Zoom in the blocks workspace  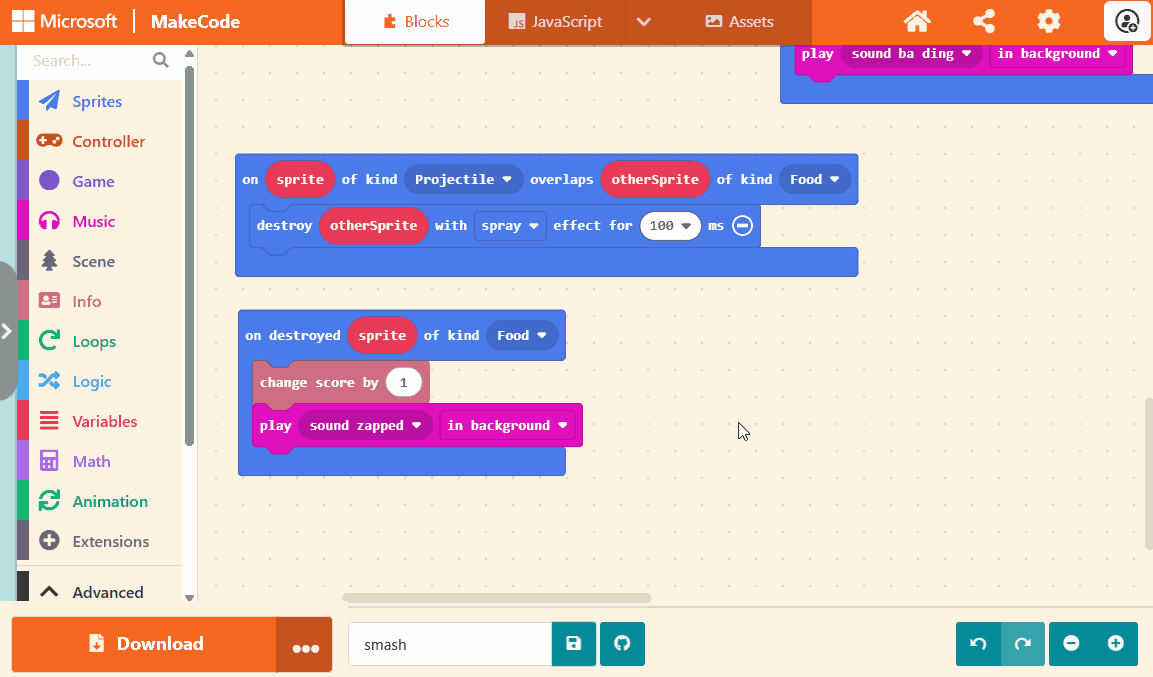1116,644
